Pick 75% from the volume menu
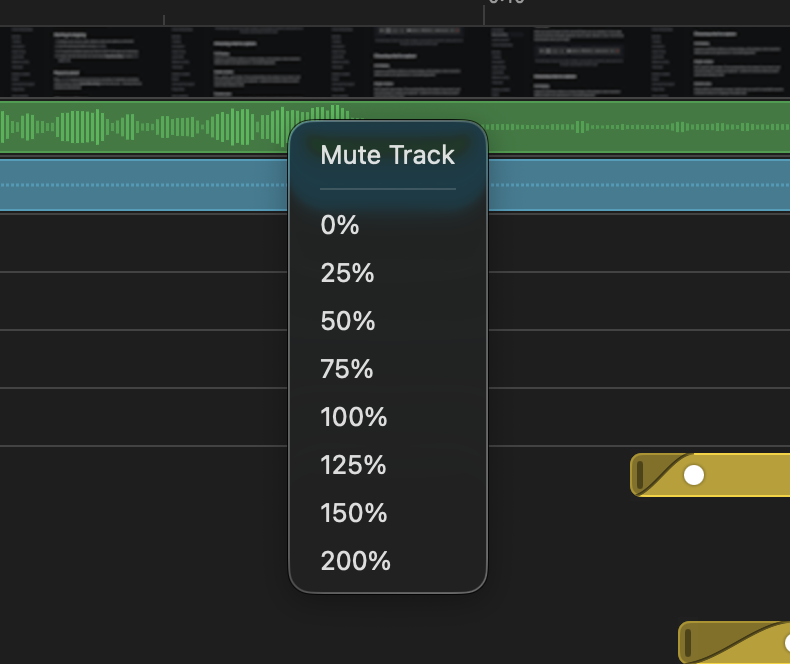 [x=387, y=369]
